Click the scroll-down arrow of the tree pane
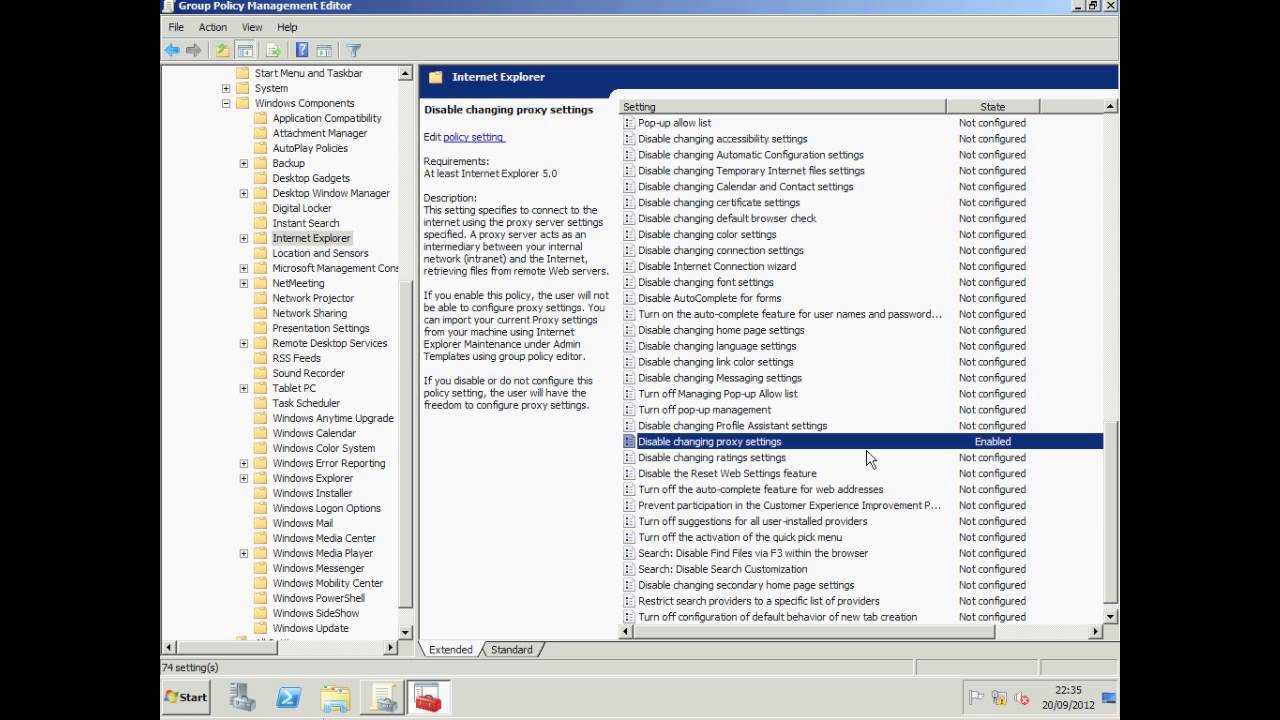The image size is (1280, 720). click(406, 632)
